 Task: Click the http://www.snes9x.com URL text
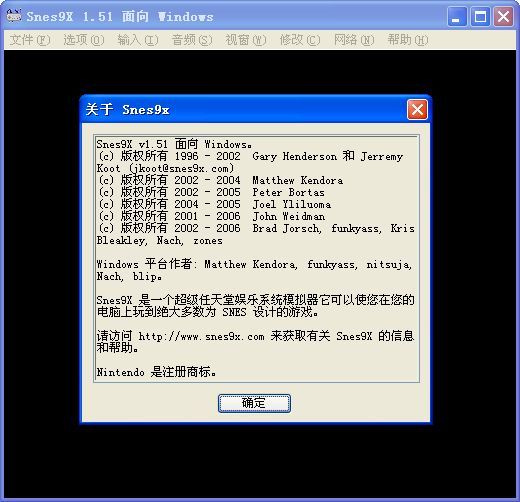coord(201,336)
